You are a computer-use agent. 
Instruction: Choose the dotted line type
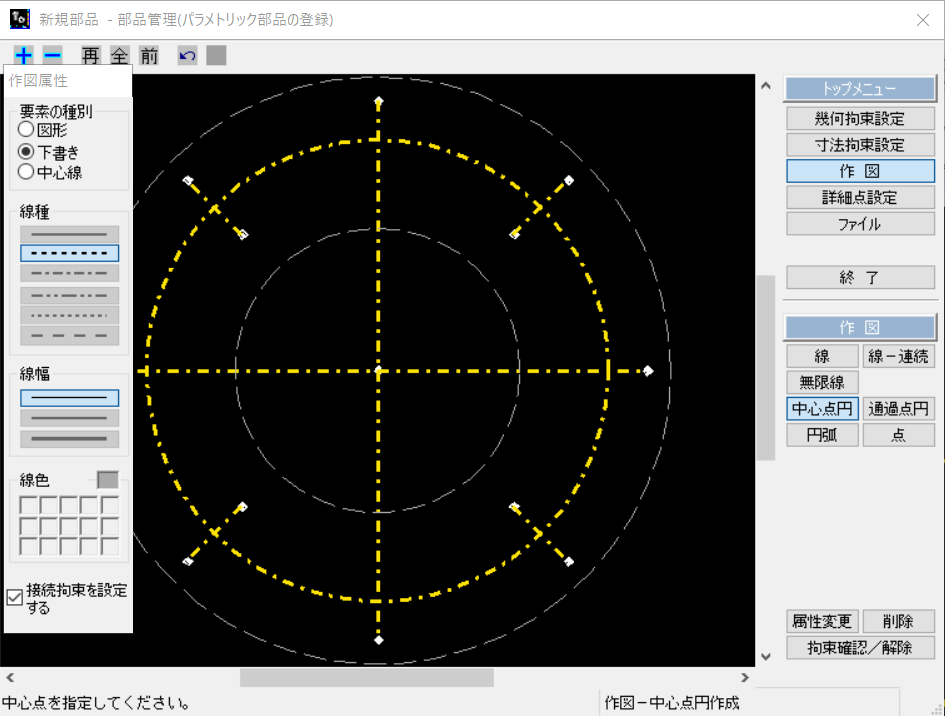click(69, 315)
